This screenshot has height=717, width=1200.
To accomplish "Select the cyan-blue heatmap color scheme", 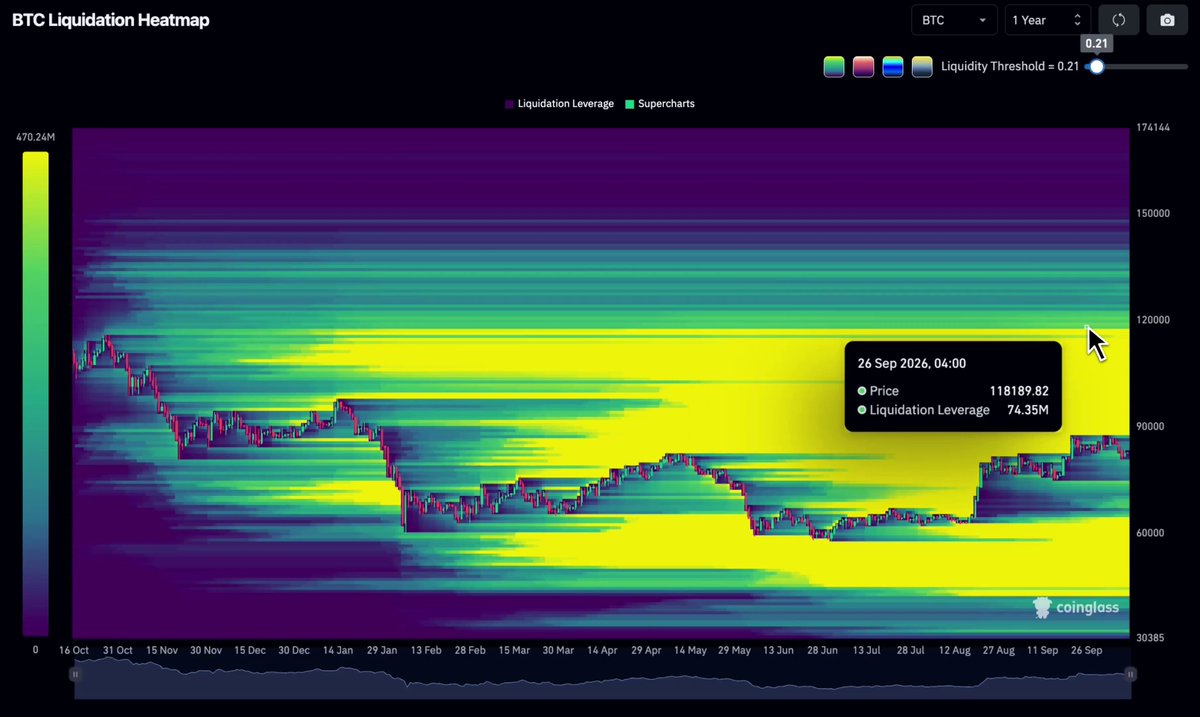I will [x=893, y=67].
